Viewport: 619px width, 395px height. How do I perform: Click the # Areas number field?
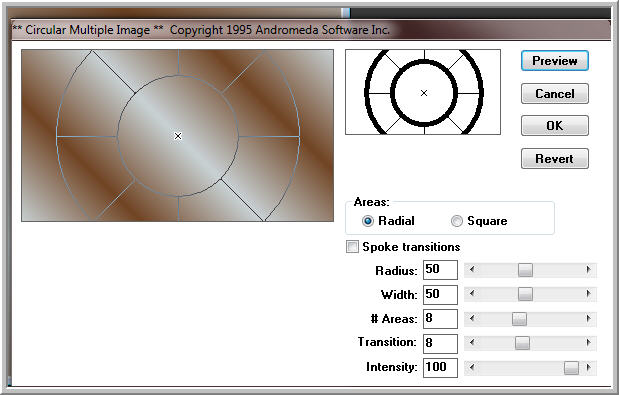(440, 319)
